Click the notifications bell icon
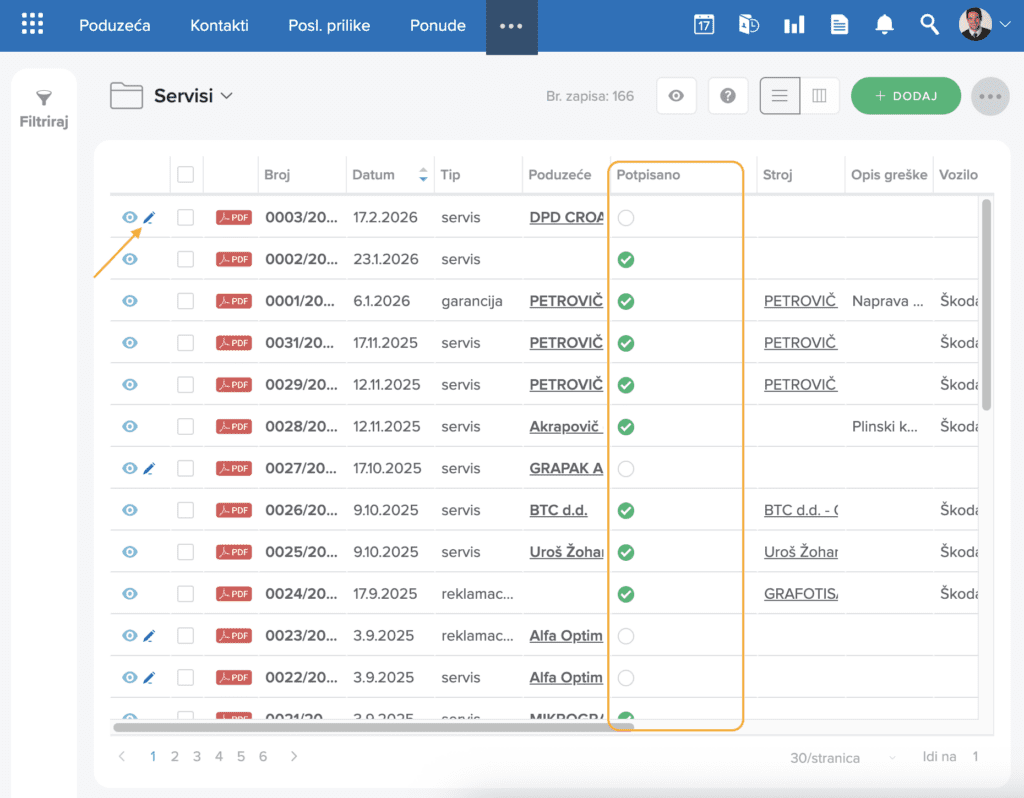Image resolution: width=1024 pixels, height=798 pixels. [x=884, y=25]
